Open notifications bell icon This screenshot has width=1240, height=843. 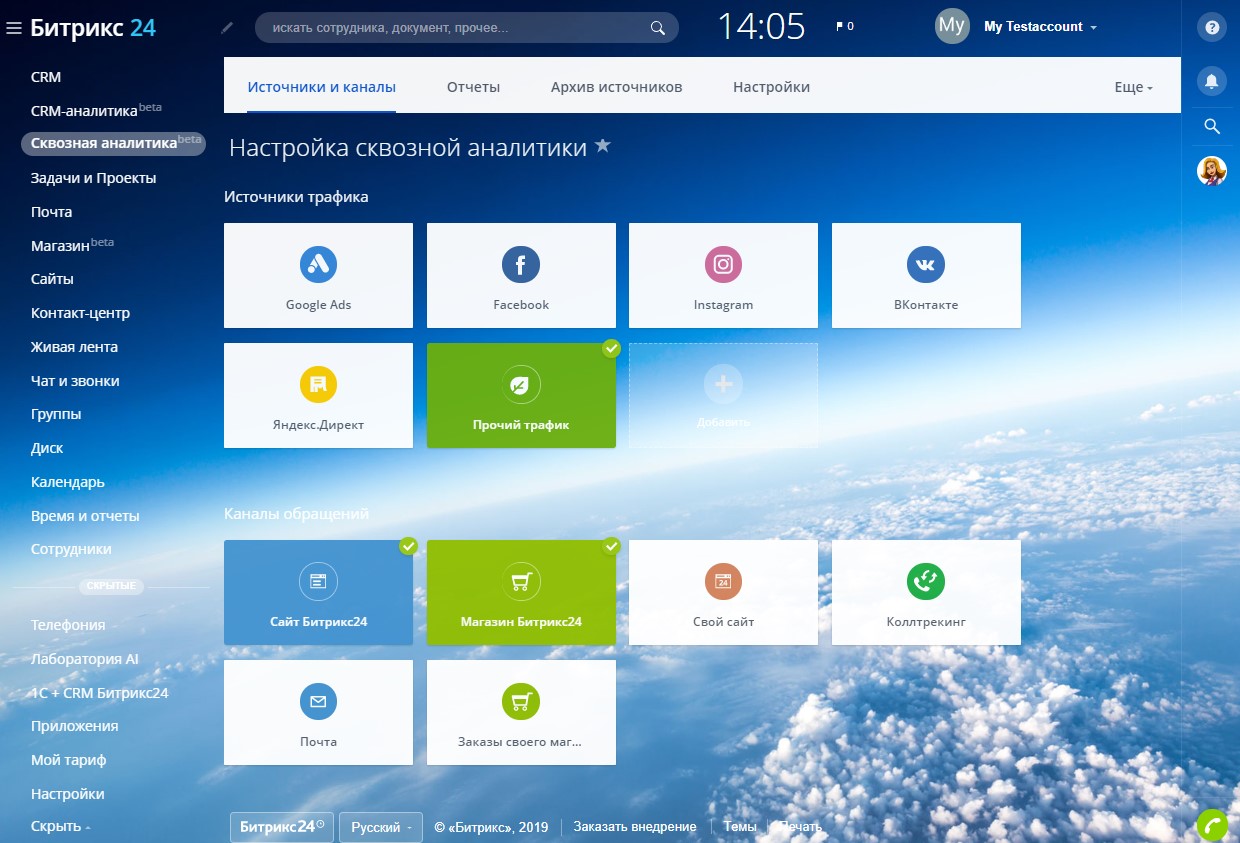(1212, 80)
